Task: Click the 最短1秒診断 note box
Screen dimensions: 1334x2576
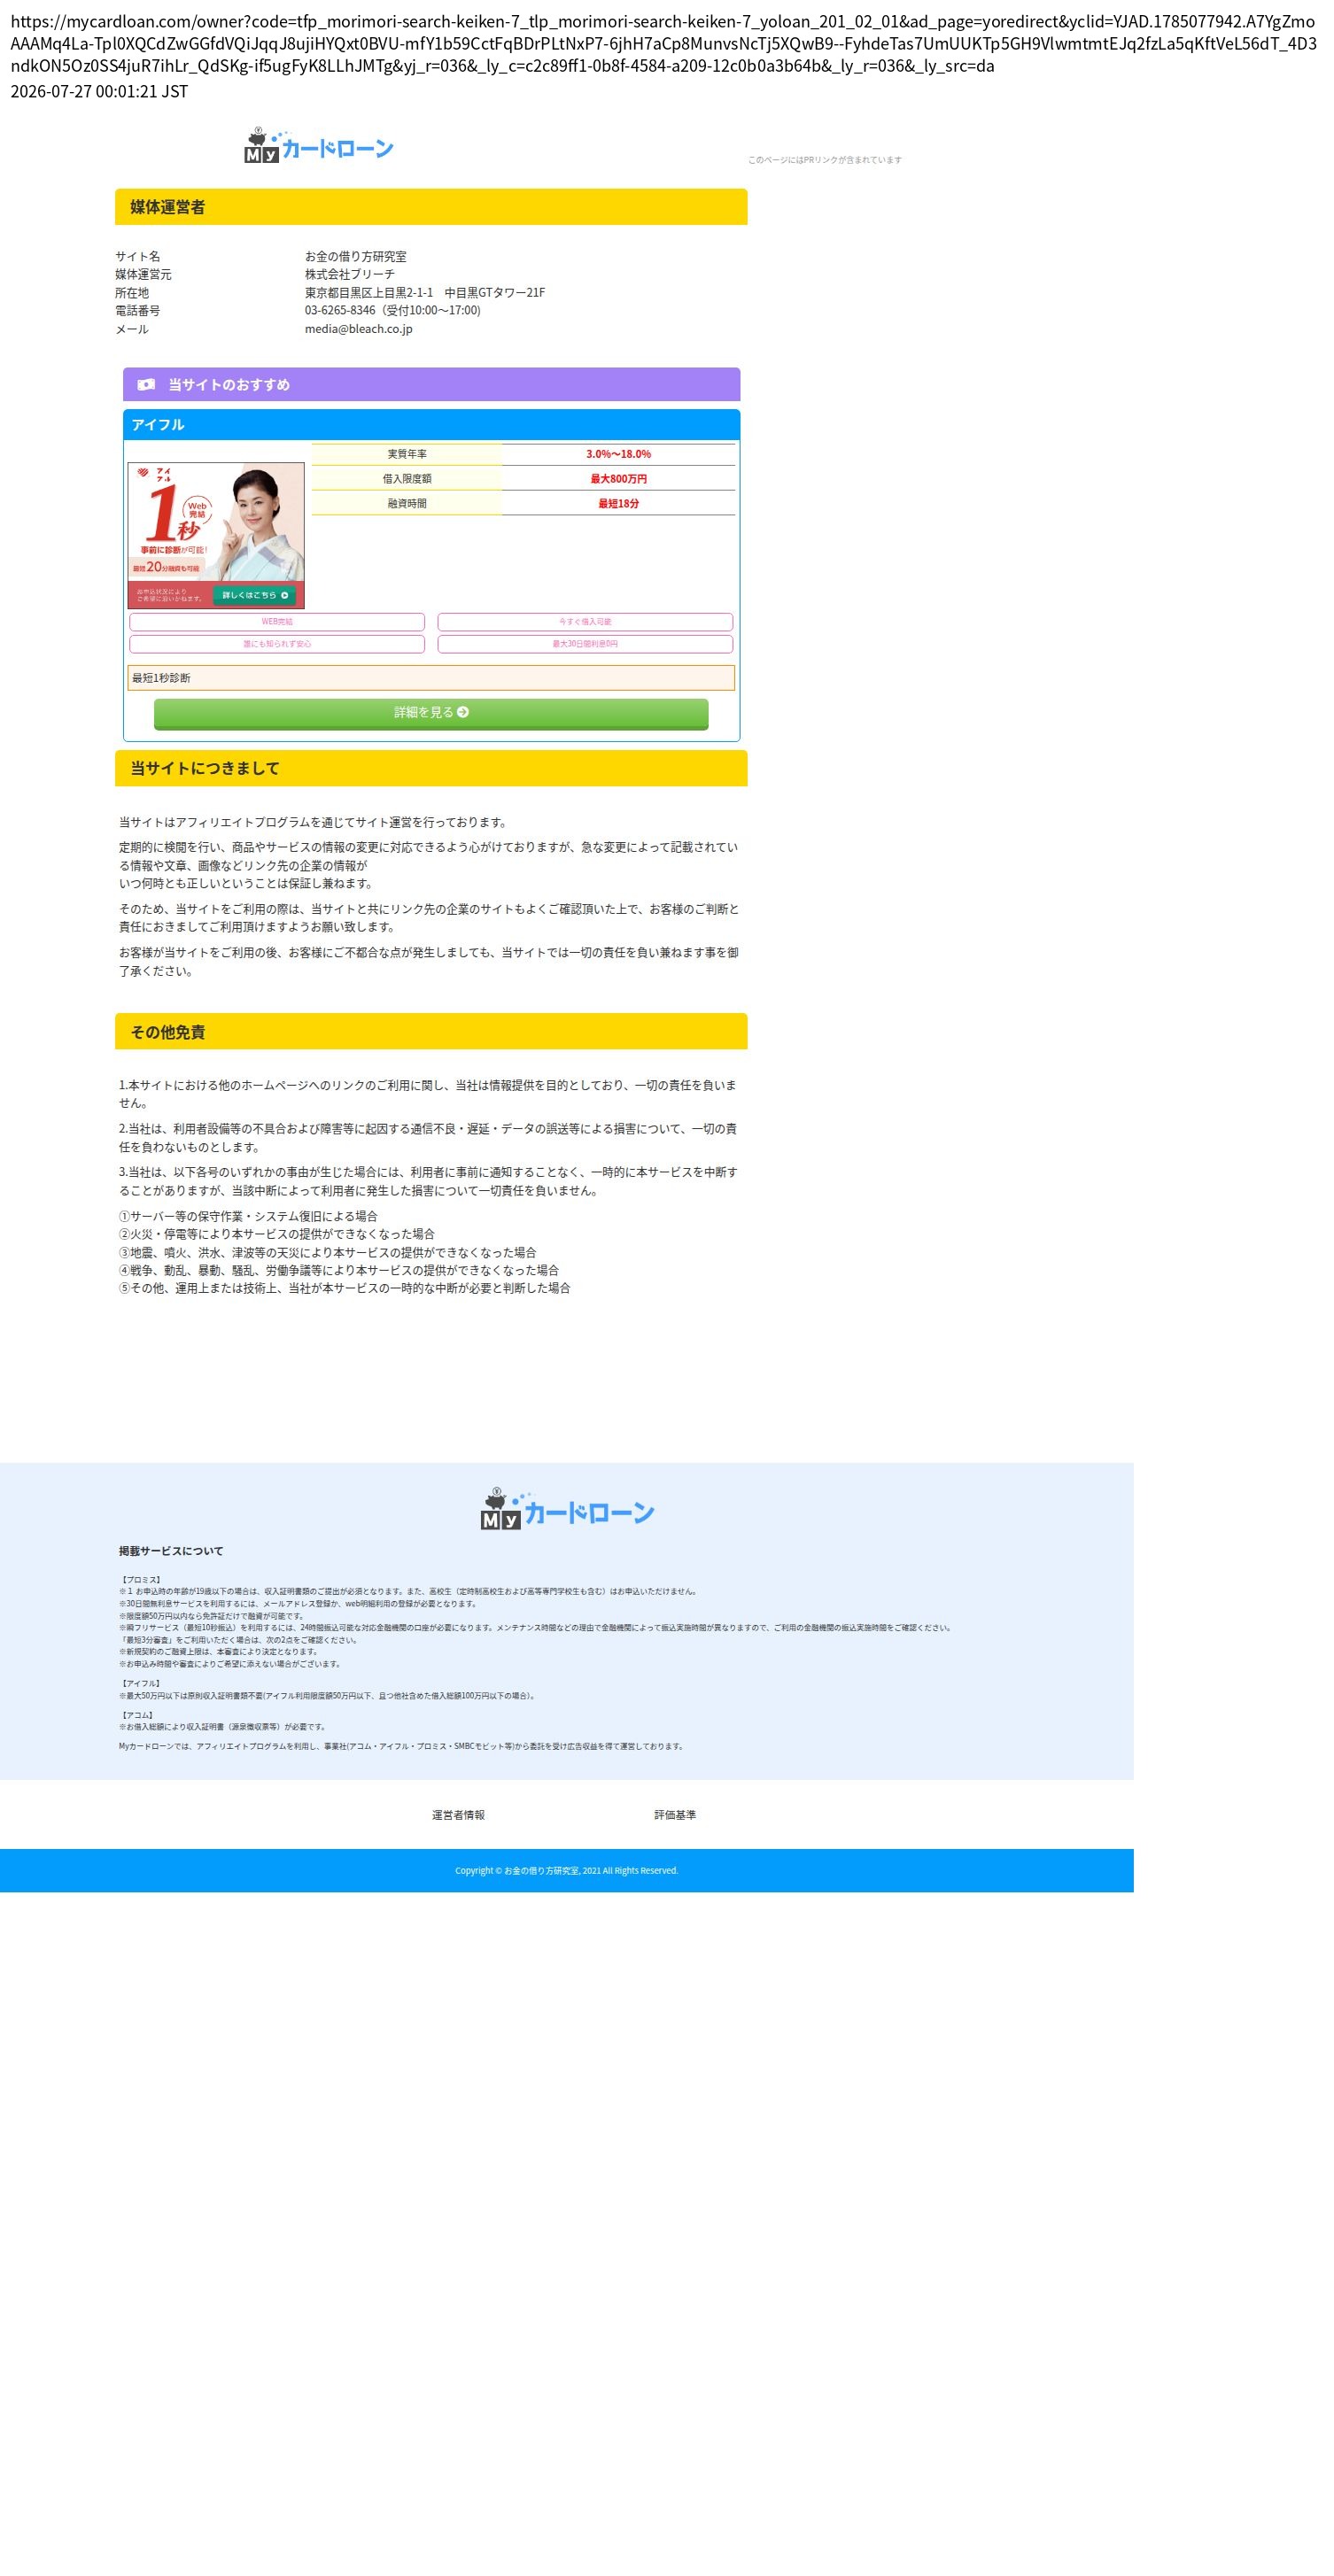Action: (x=431, y=678)
